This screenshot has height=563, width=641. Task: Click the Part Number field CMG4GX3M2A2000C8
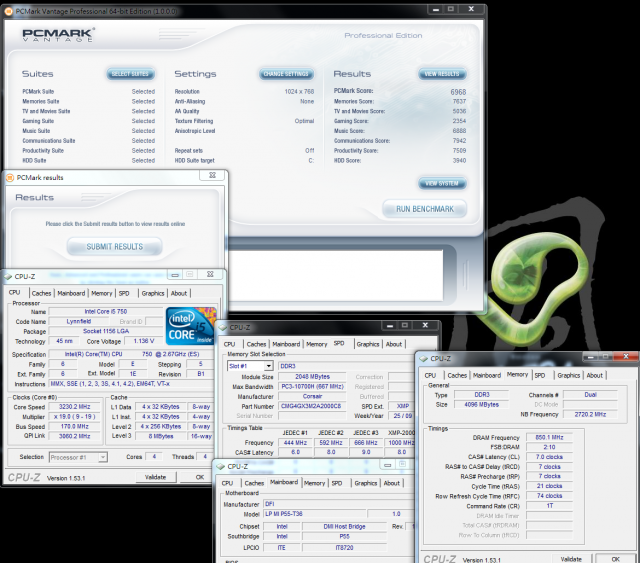pos(311,406)
